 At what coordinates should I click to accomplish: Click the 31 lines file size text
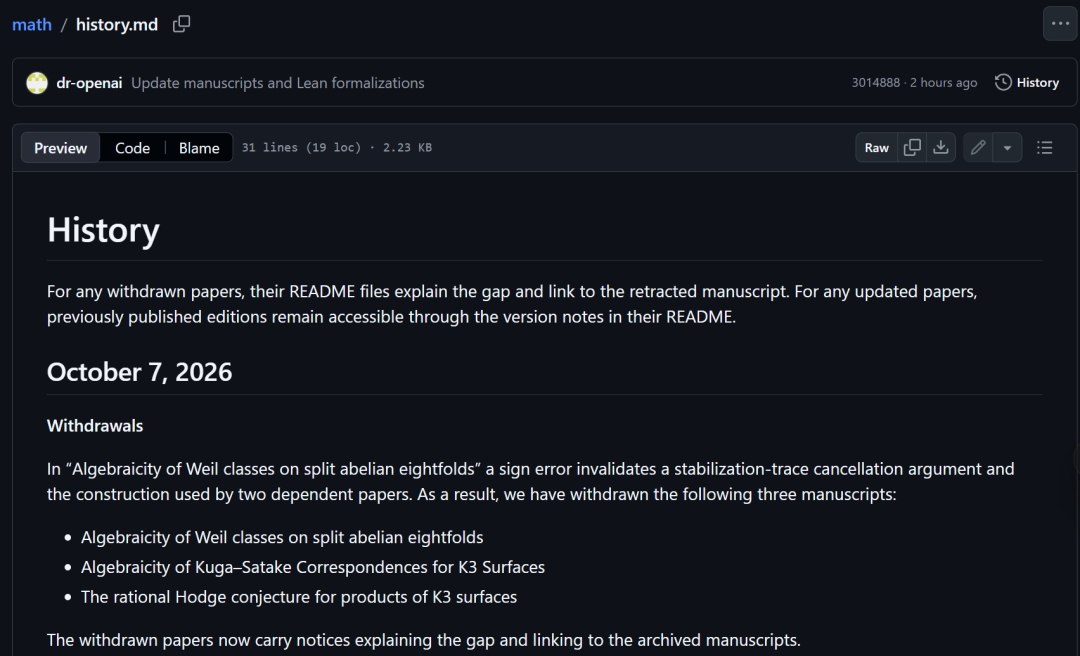pyautogui.click(x=337, y=147)
